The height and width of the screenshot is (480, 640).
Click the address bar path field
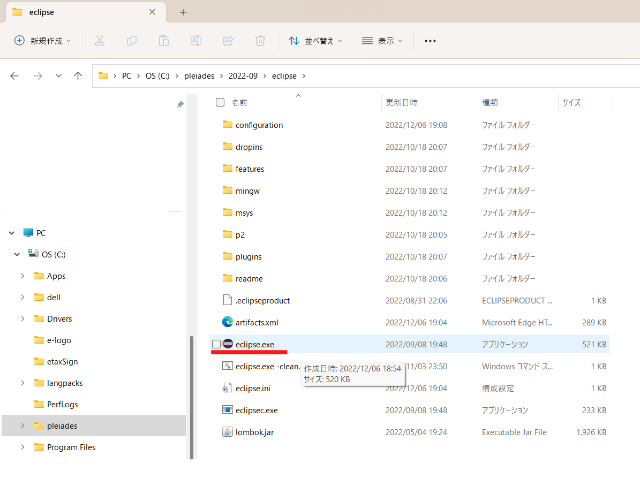point(367,76)
